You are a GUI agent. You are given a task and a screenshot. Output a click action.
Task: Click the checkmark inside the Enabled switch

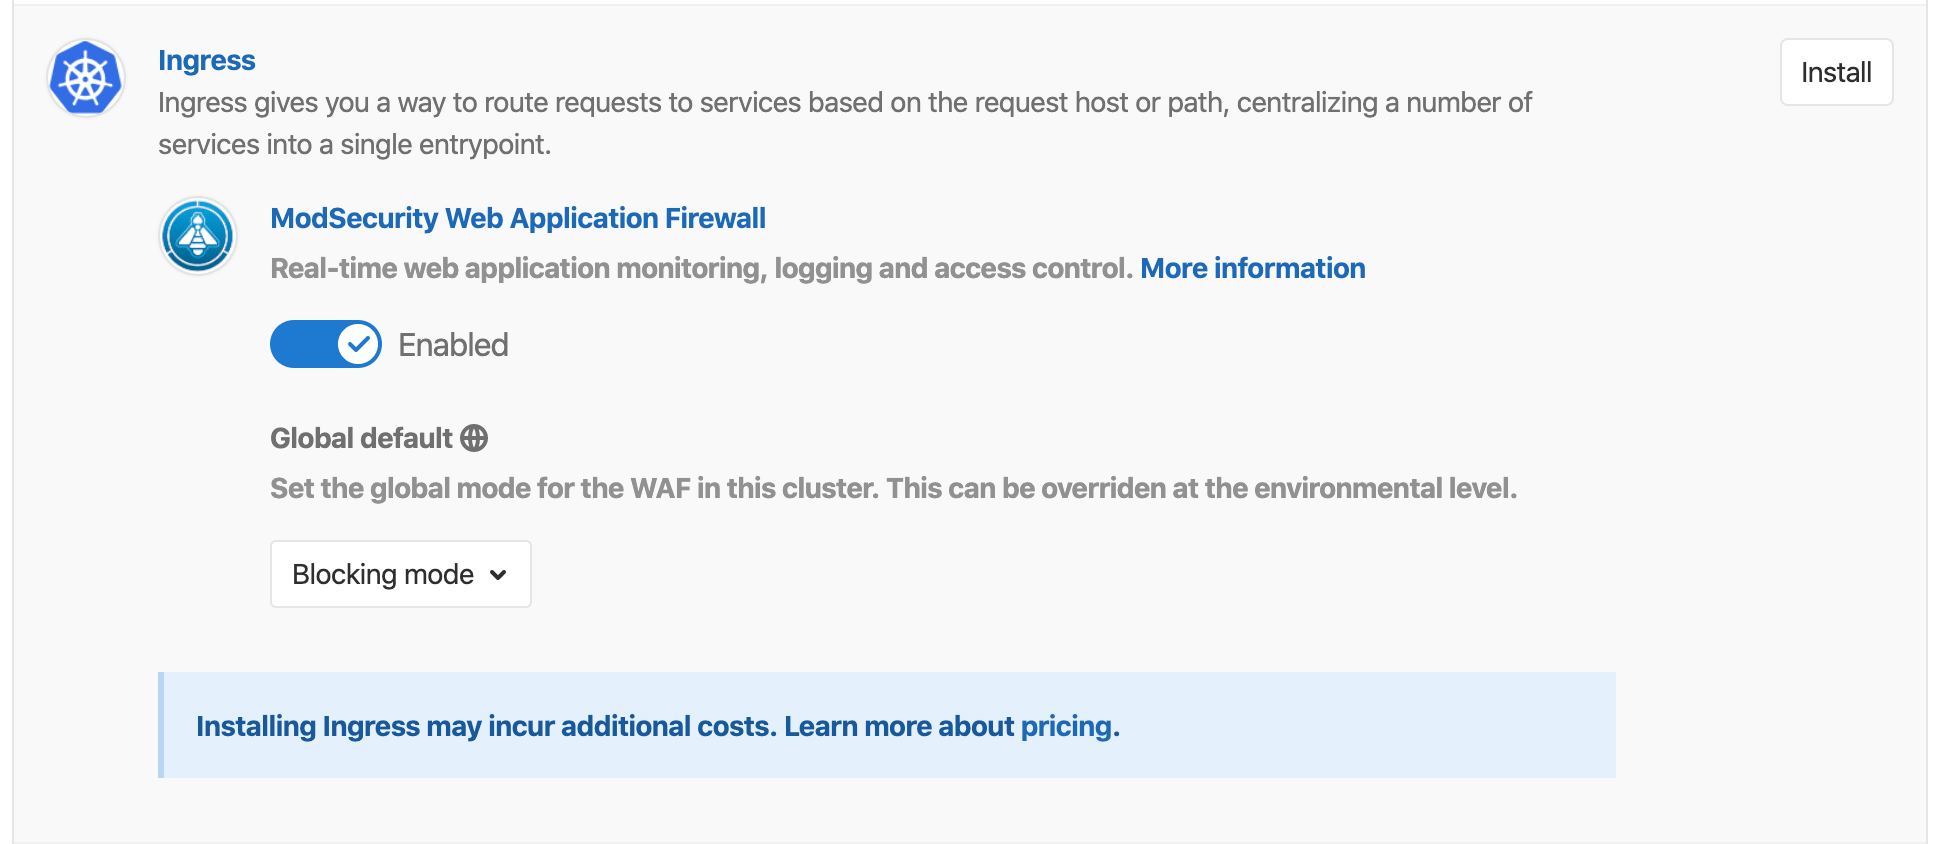pos(360,344)
